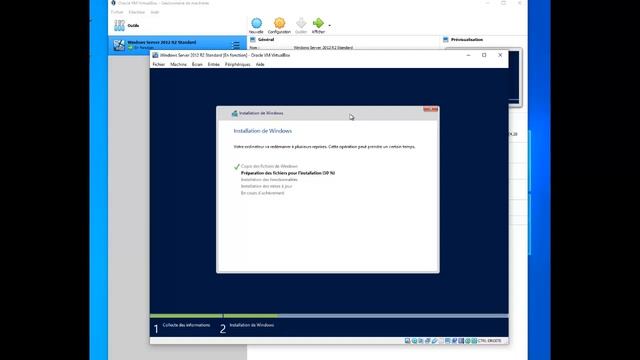This screenshot has height=360, width=640.
Task: Click hard disk activity icon in VM status bar
Action: click(x=407, y=341)
